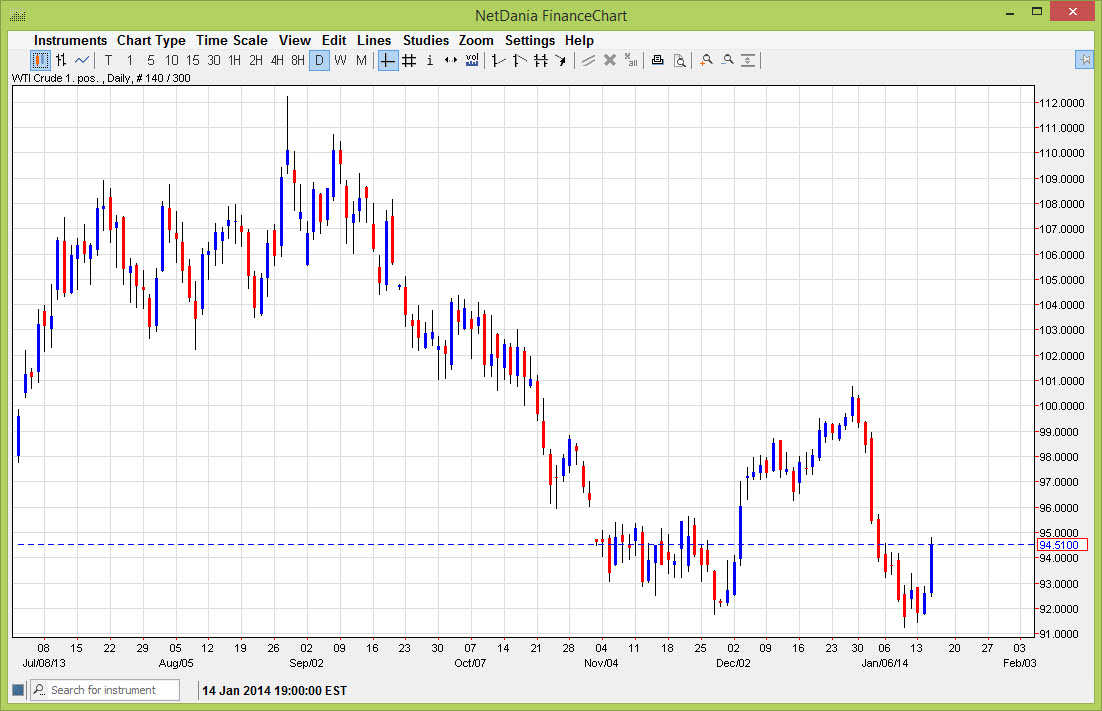Toggle the chart grid icon
Image resolution: width=1102 pixels, height=711 pixels.
[408, 60]
